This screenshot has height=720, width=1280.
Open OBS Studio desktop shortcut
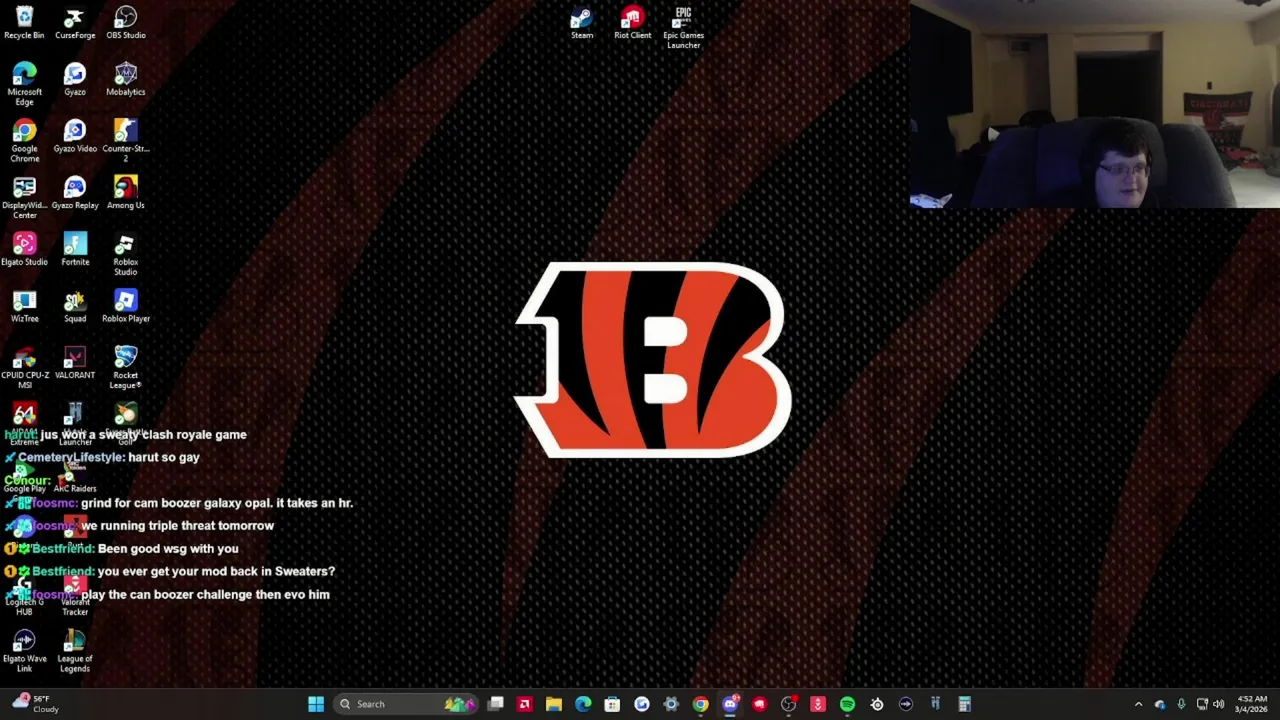pos(126,23)
